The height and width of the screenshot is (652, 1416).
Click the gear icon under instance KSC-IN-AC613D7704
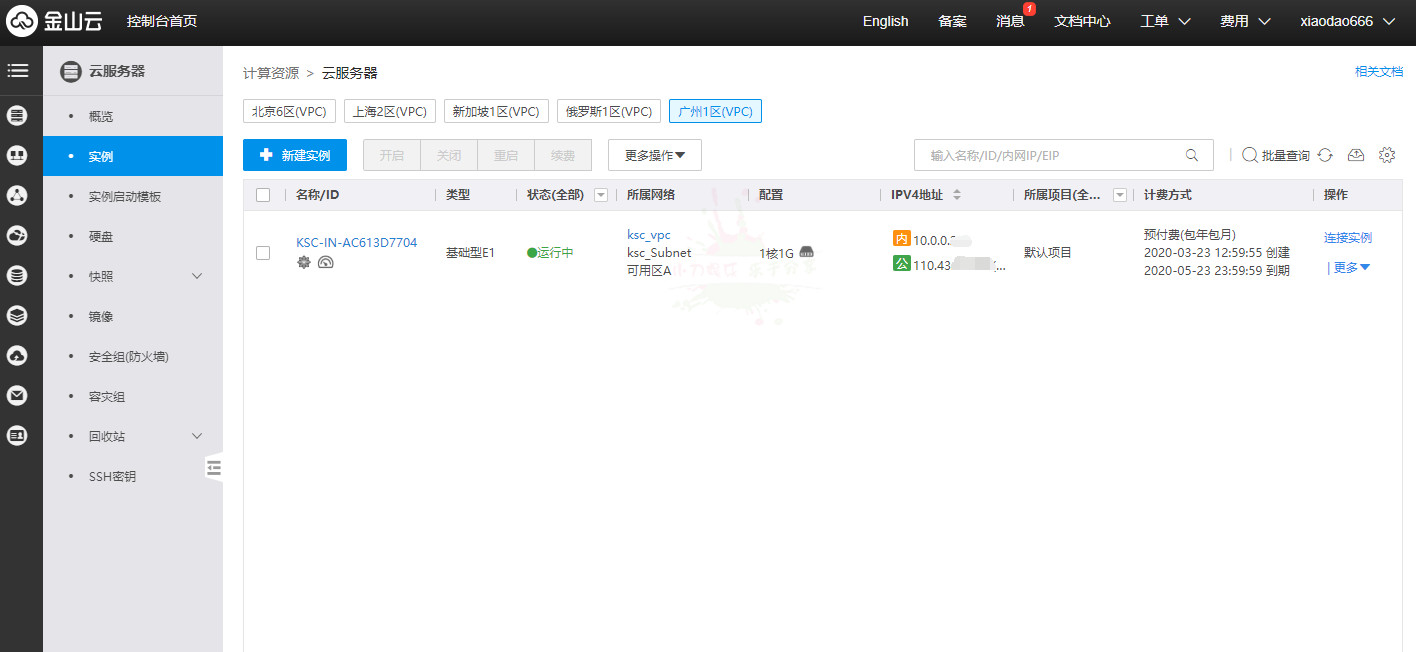(x=304, y=262)
